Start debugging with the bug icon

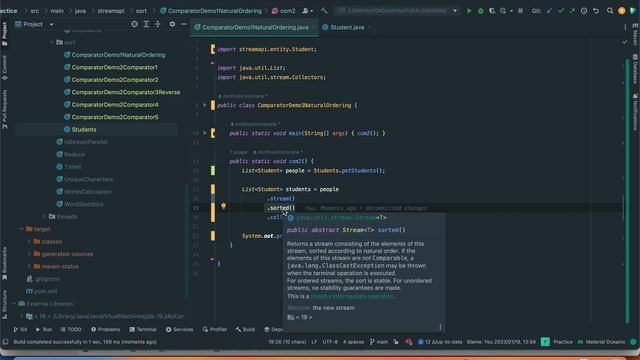click(x=480, y=11)
